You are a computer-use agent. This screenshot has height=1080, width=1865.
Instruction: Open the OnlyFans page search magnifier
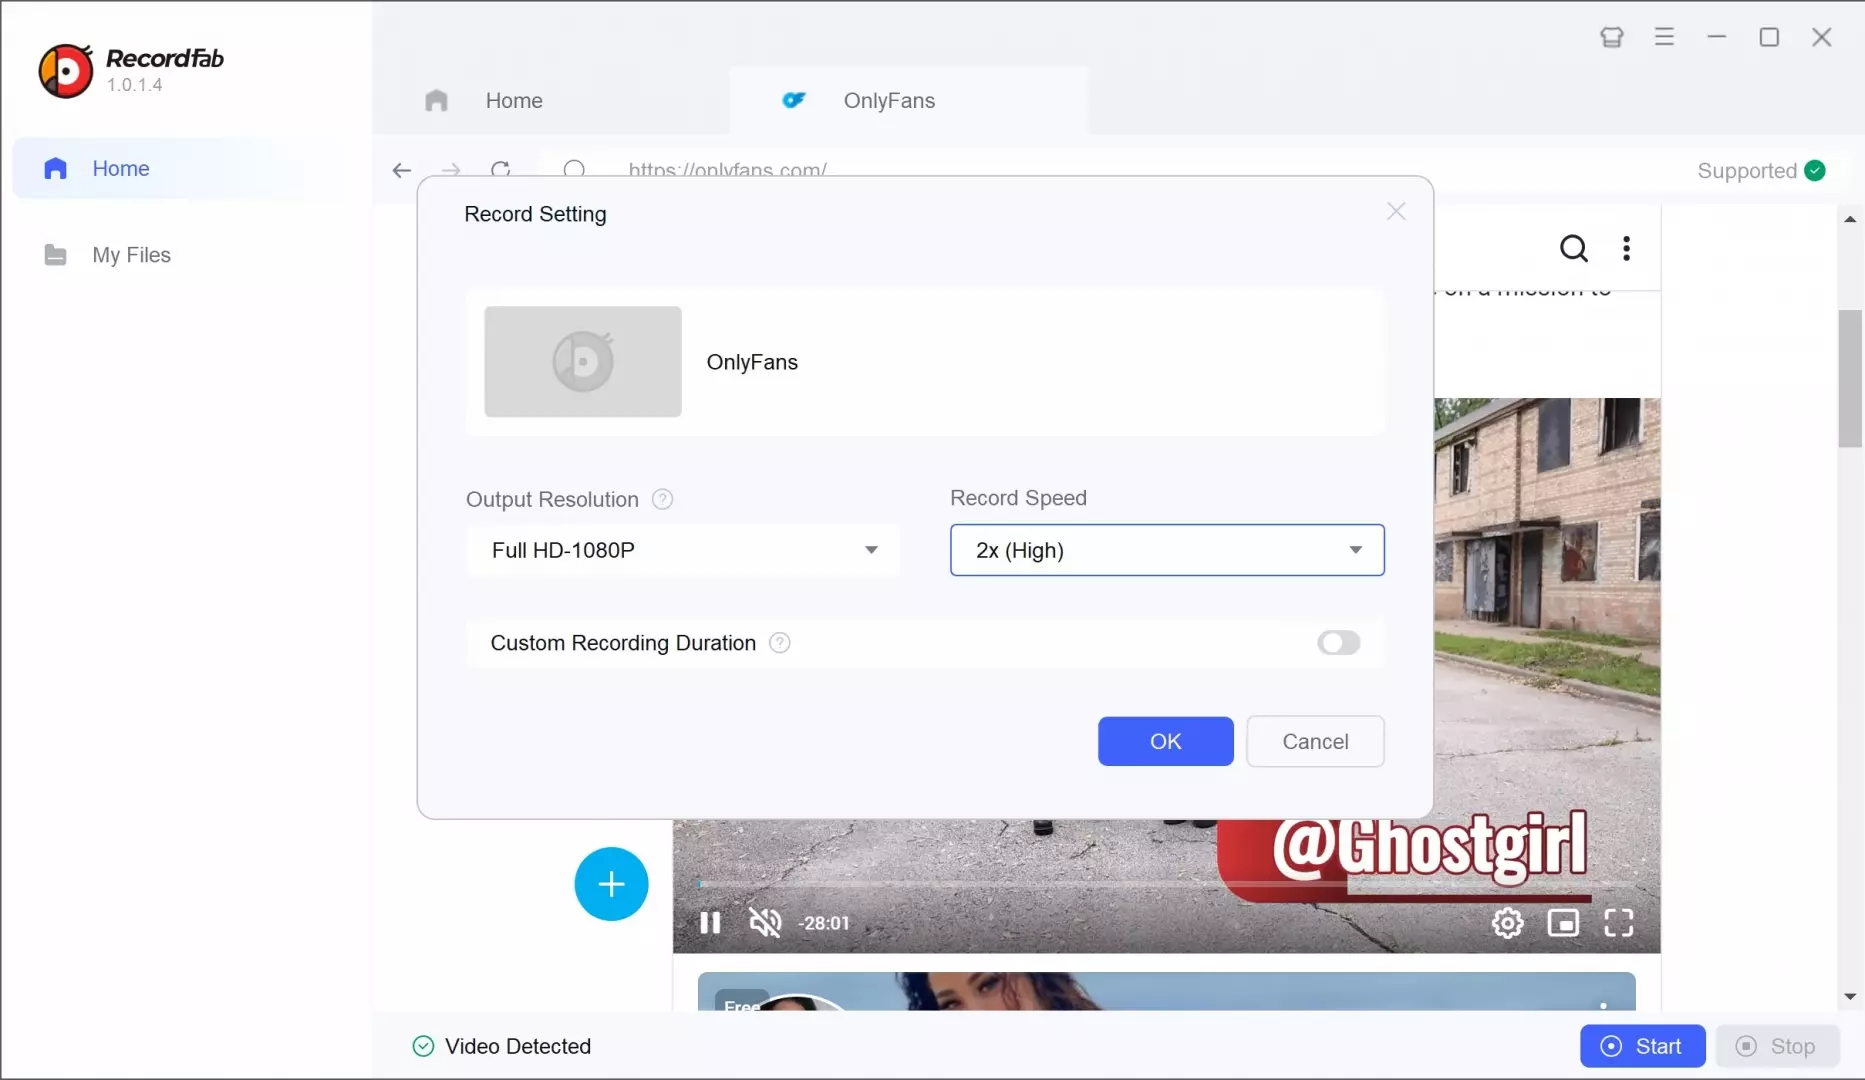click(1574, 248)
